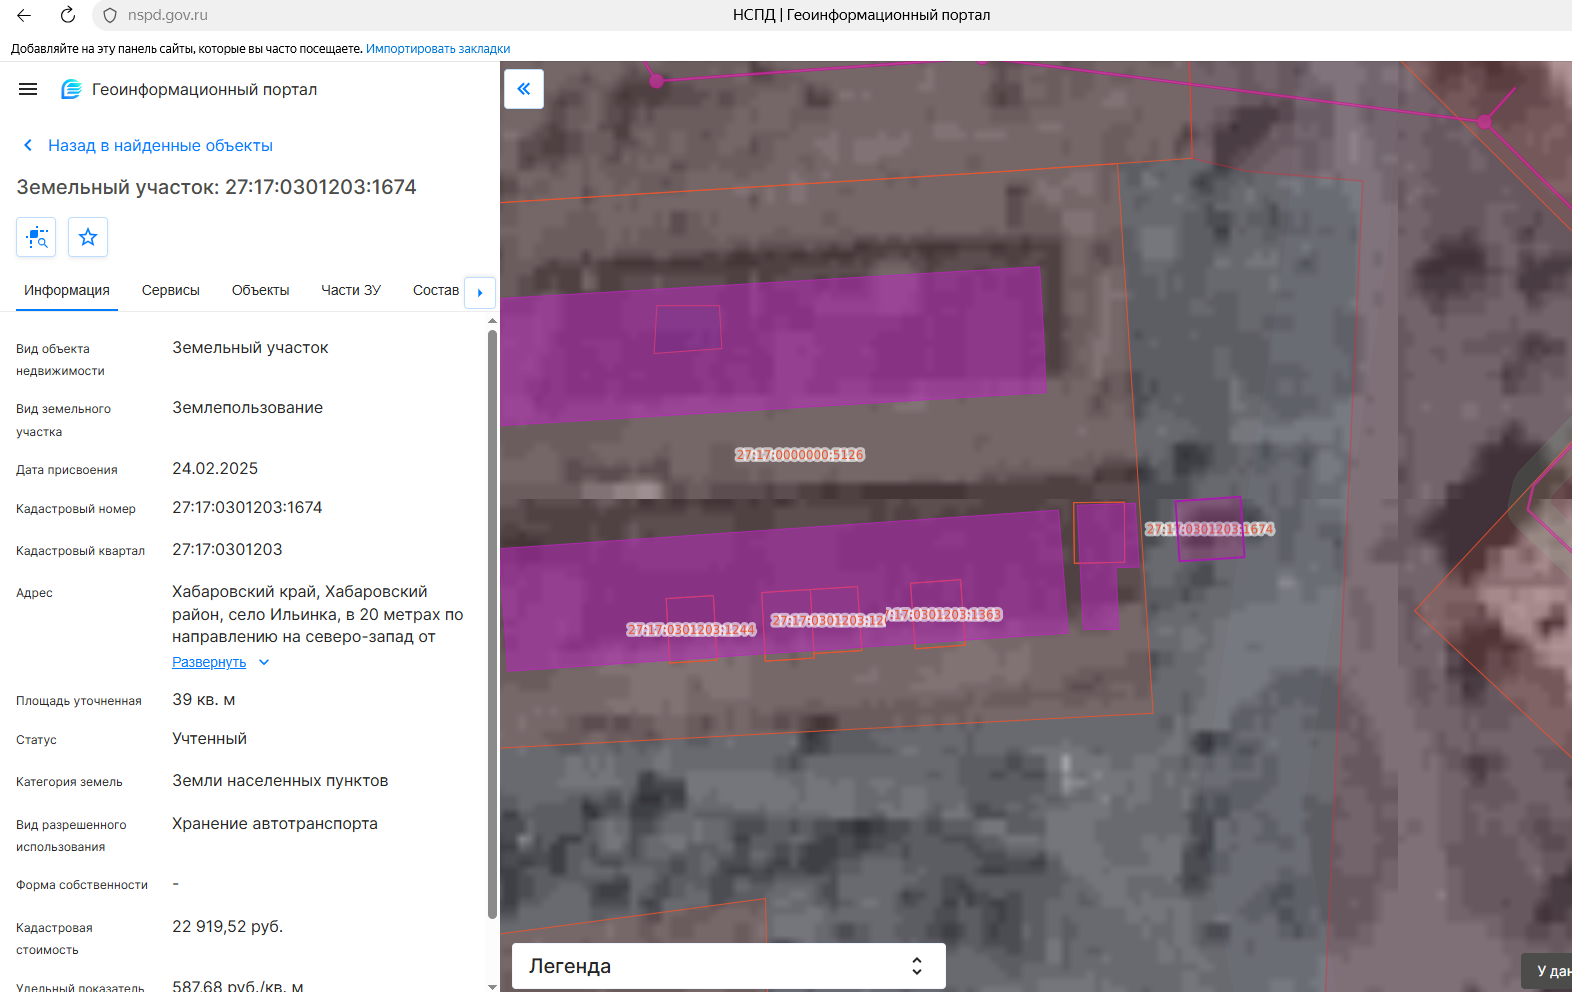The height and width of the screenshot is (992, 1572).
Task: Expand the address via the chevron beside Развернуть
Action: (264, 662)
